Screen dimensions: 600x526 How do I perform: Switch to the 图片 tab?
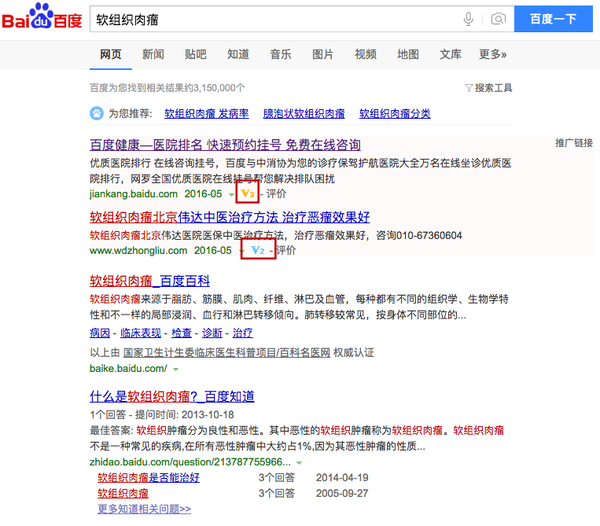pyautogui.click(x=323, y=54)
